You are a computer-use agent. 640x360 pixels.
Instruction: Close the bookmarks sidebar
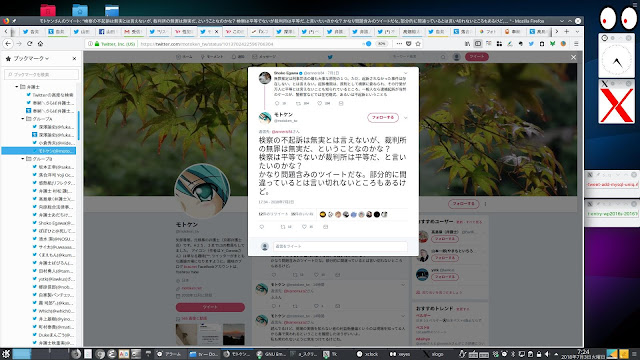pos(74,59)
